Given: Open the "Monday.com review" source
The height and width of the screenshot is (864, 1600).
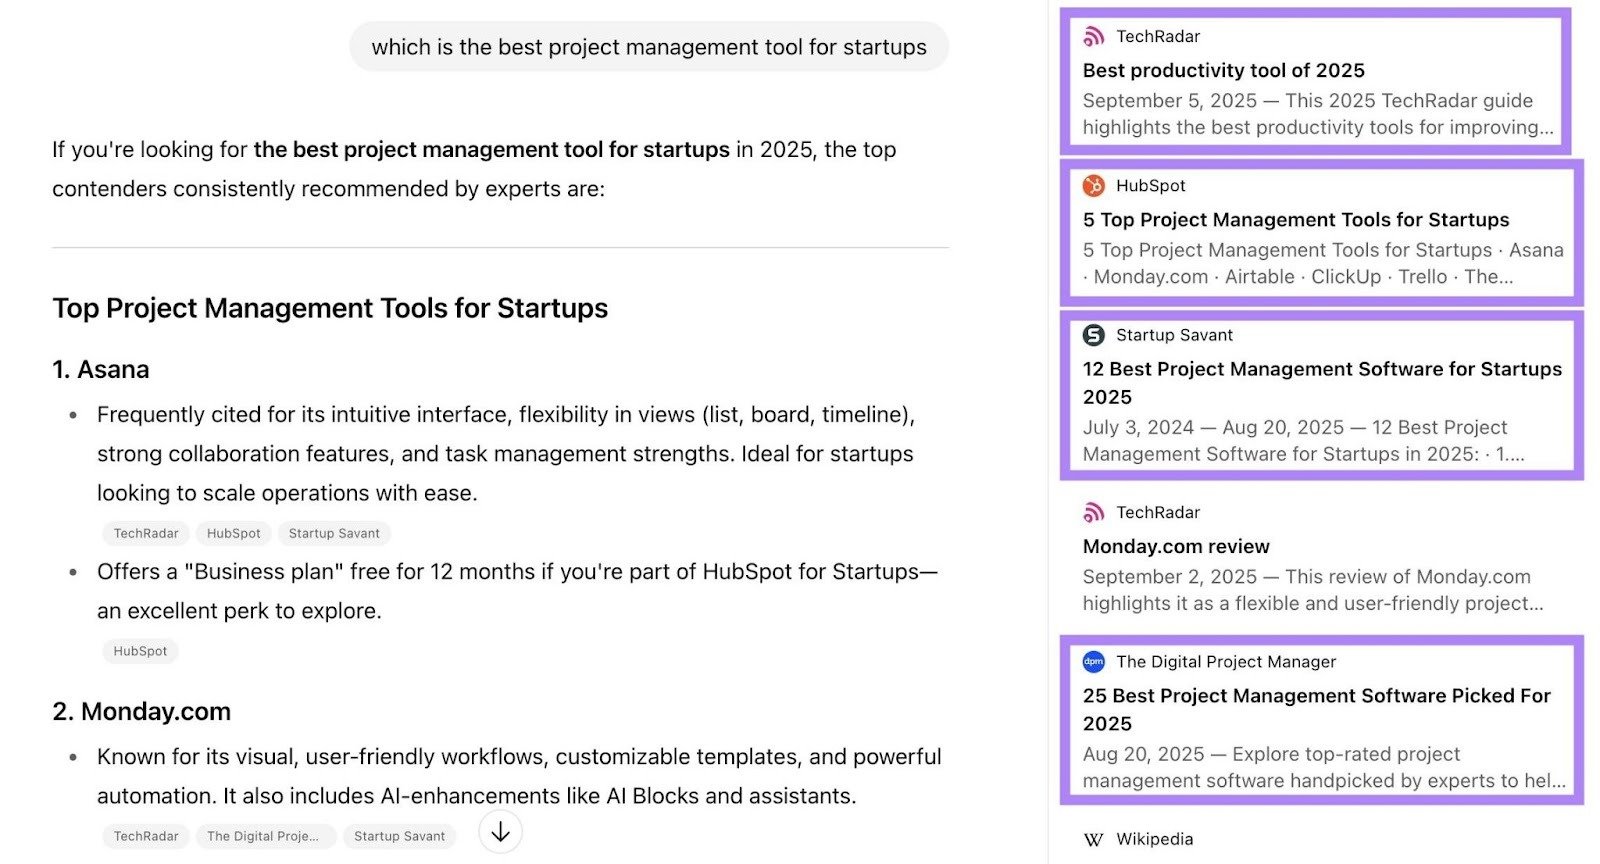Looking at the screenshot, I should 1176,546.
